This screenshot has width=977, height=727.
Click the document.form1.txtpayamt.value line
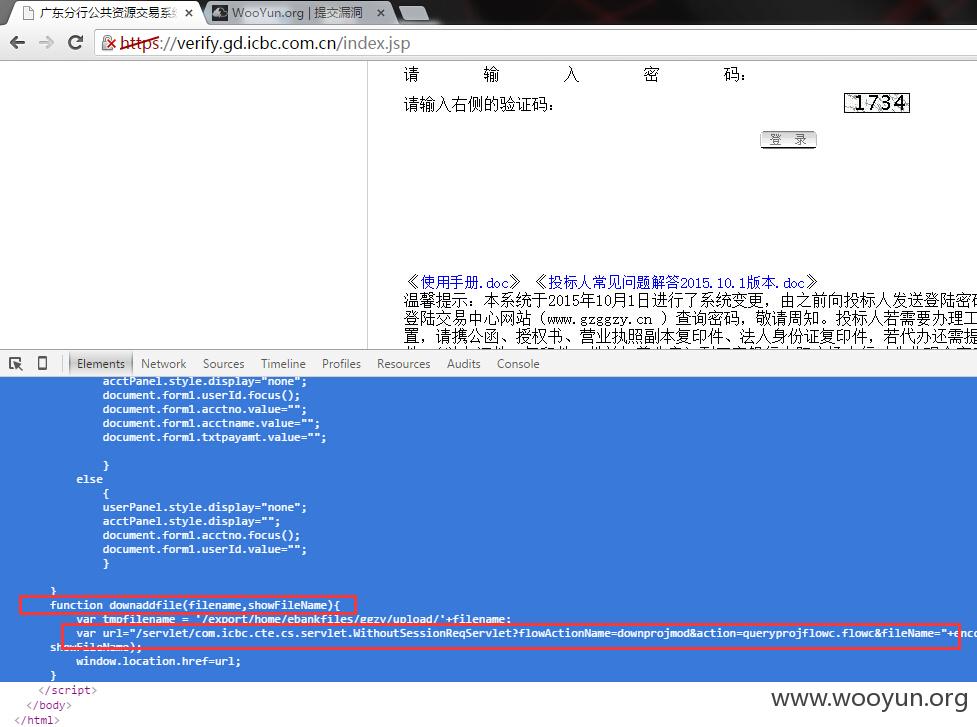pyautogui.click(x=214, y=437)
